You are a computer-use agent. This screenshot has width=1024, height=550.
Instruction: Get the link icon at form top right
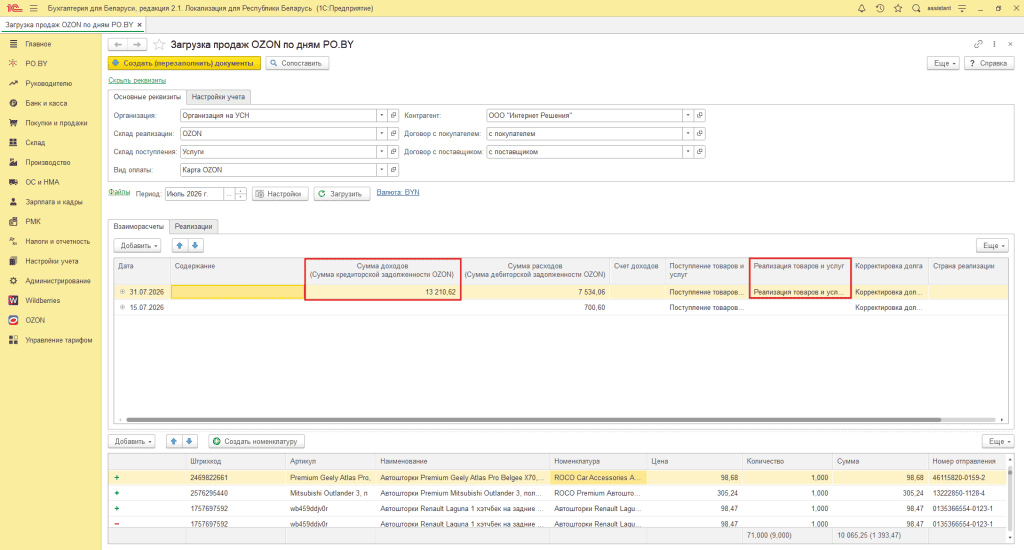(978, 44)
